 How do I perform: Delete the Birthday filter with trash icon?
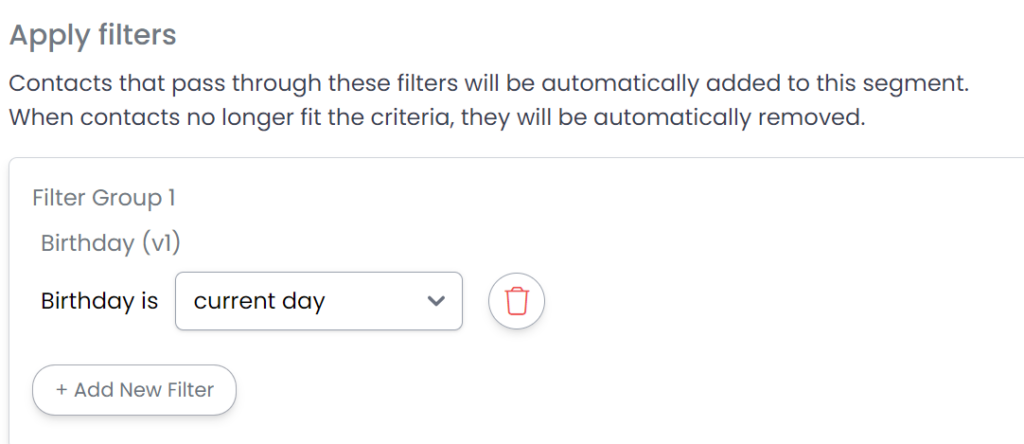[516, 301]
